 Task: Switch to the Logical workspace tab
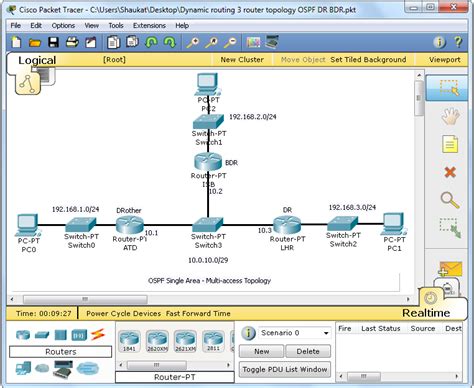[x=37, y=60]
